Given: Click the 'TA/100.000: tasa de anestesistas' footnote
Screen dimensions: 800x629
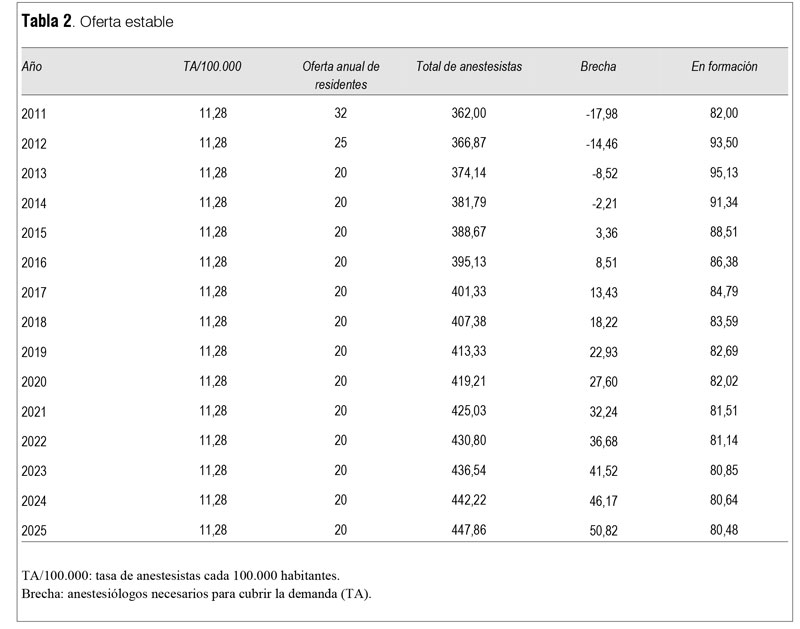Looking at the screenshot, I should [179, 576].
